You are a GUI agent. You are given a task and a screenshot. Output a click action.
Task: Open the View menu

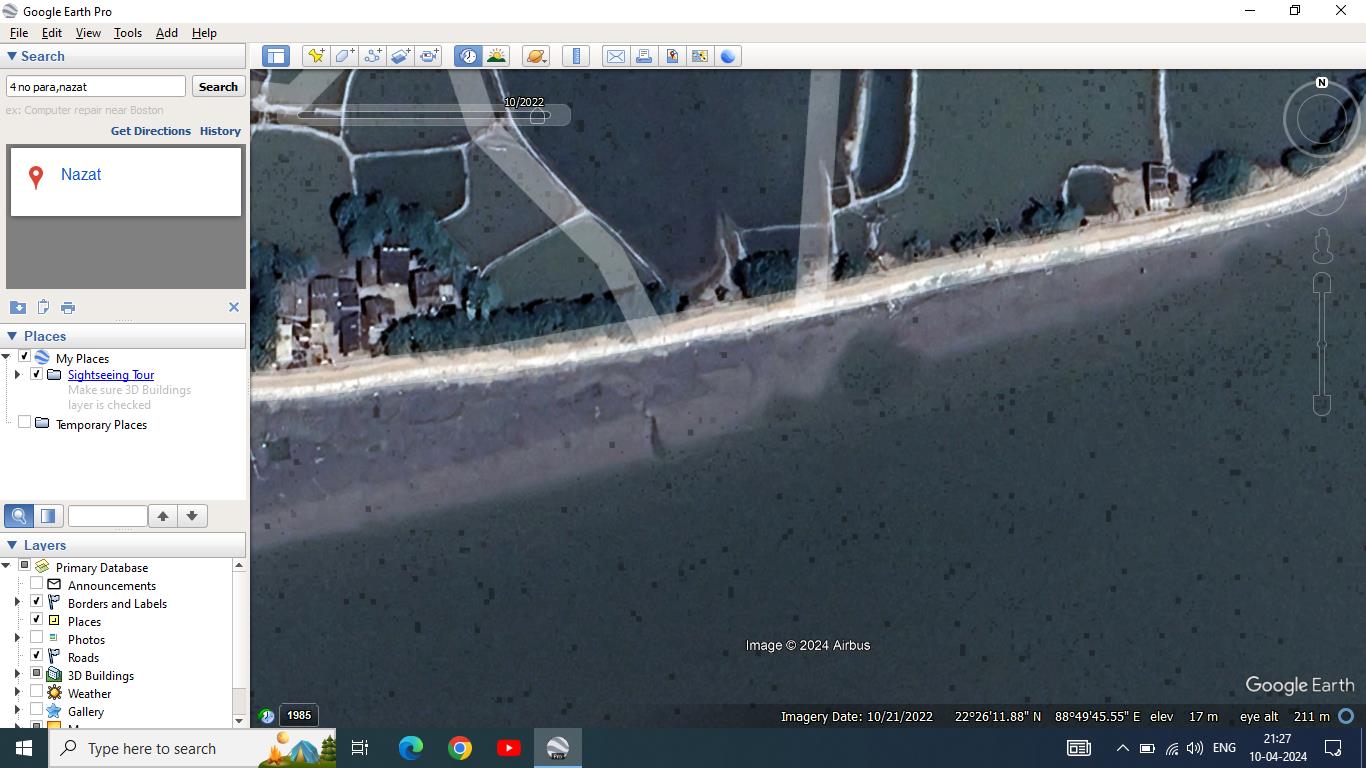(88, 33)
